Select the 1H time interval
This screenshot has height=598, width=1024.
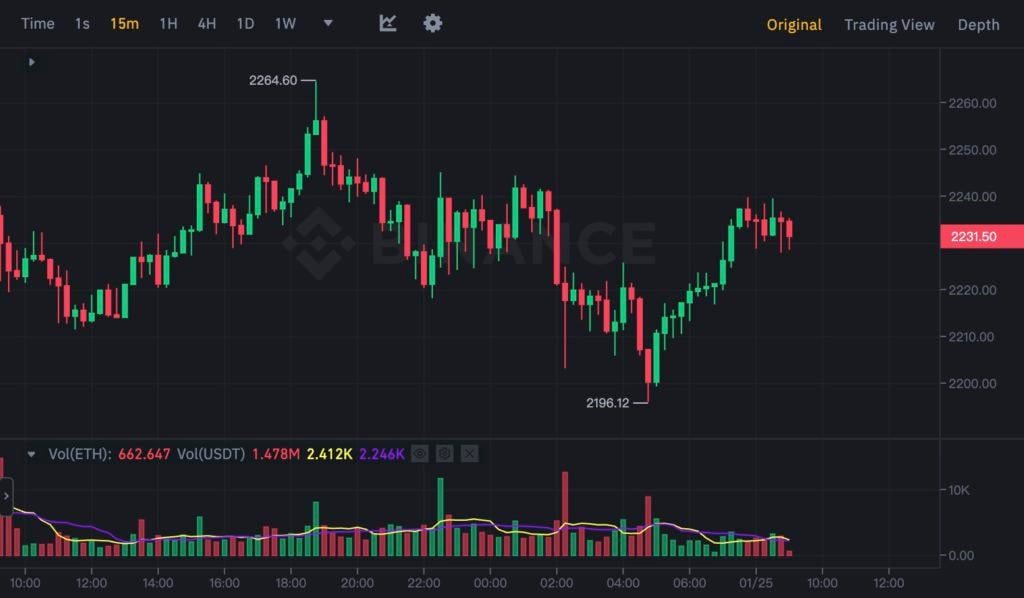tap(168, 23)
